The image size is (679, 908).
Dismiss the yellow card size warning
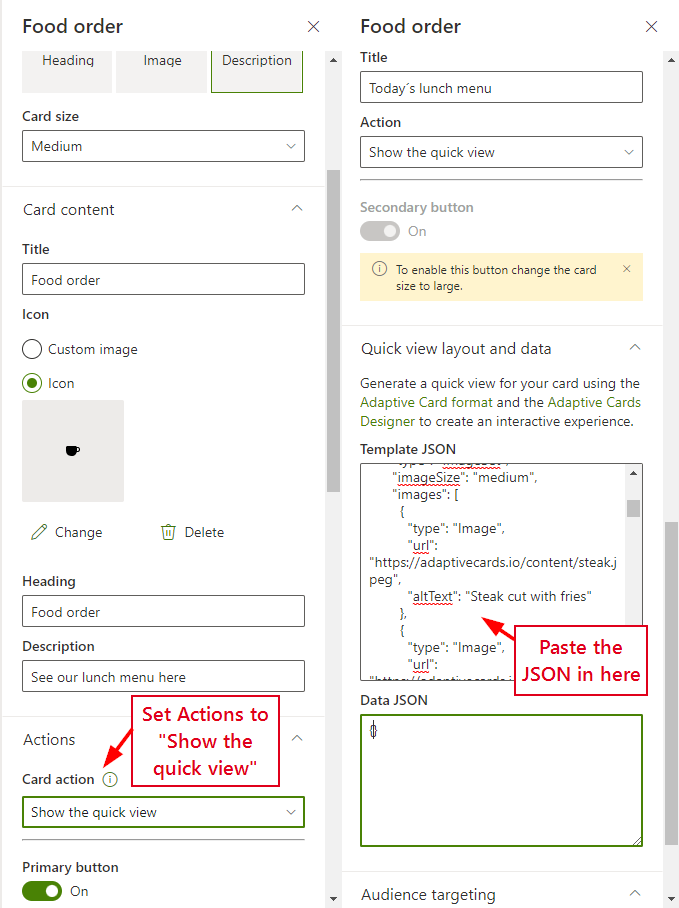coord(627,269)
